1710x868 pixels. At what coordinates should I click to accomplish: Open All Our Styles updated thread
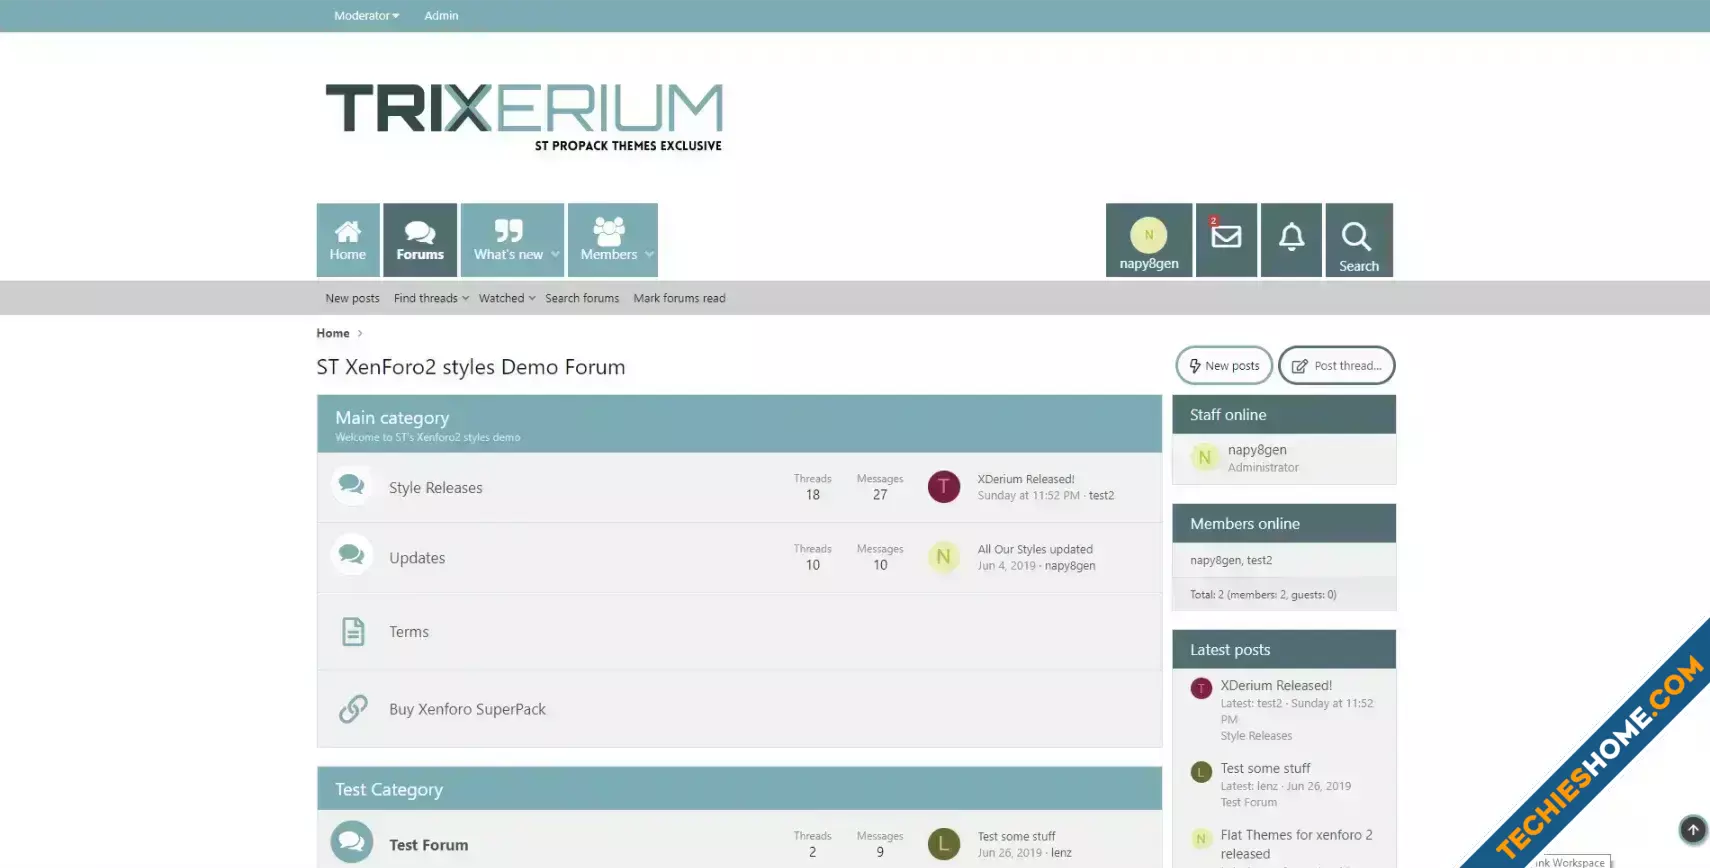(x=1035, y=549)
